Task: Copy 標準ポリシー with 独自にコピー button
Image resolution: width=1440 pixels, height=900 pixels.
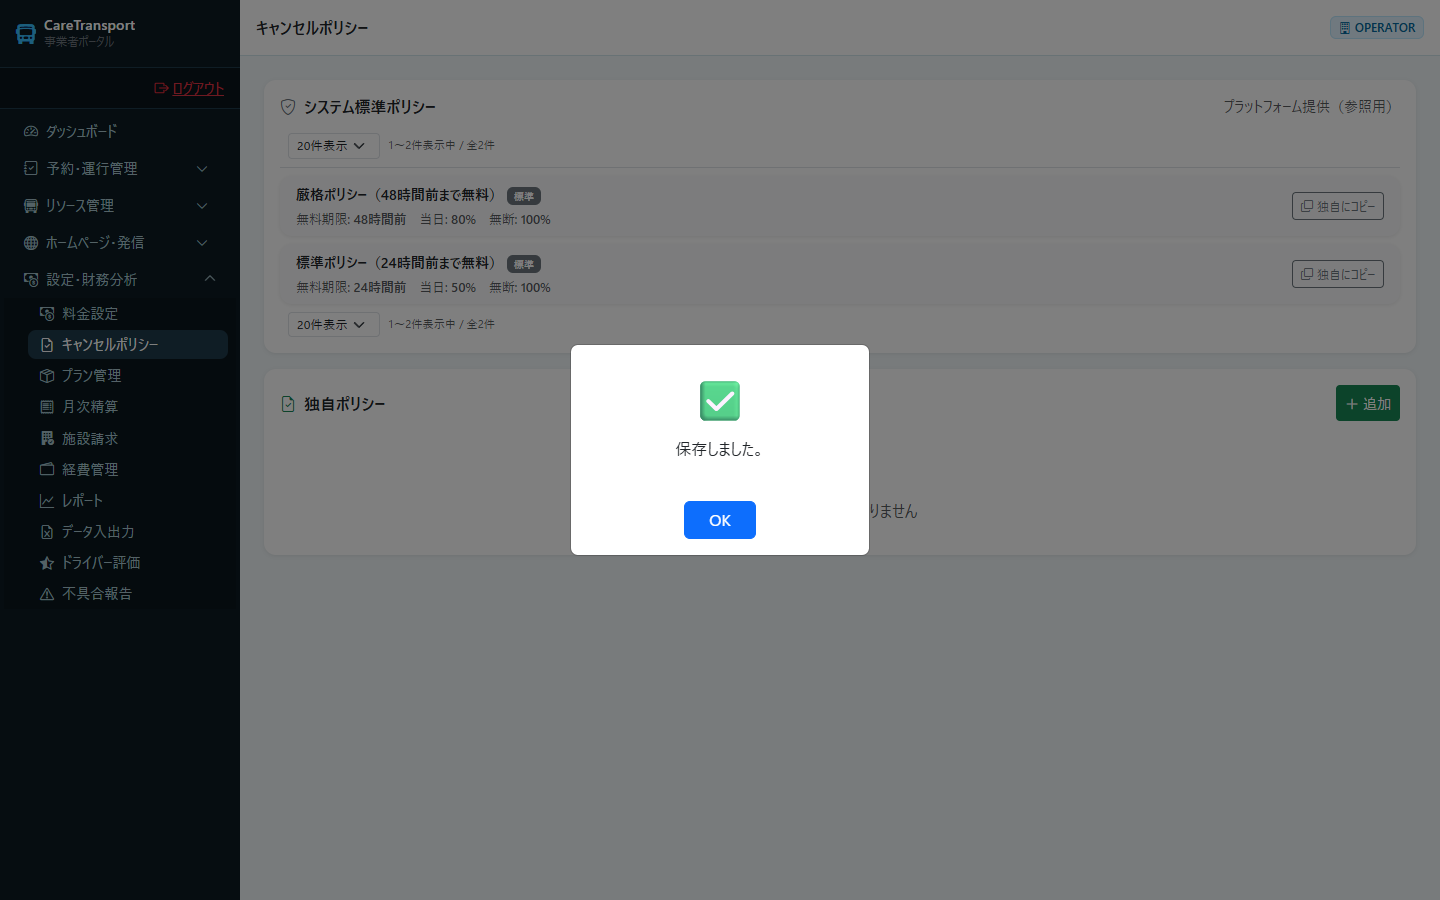Action: (1338, 274)
